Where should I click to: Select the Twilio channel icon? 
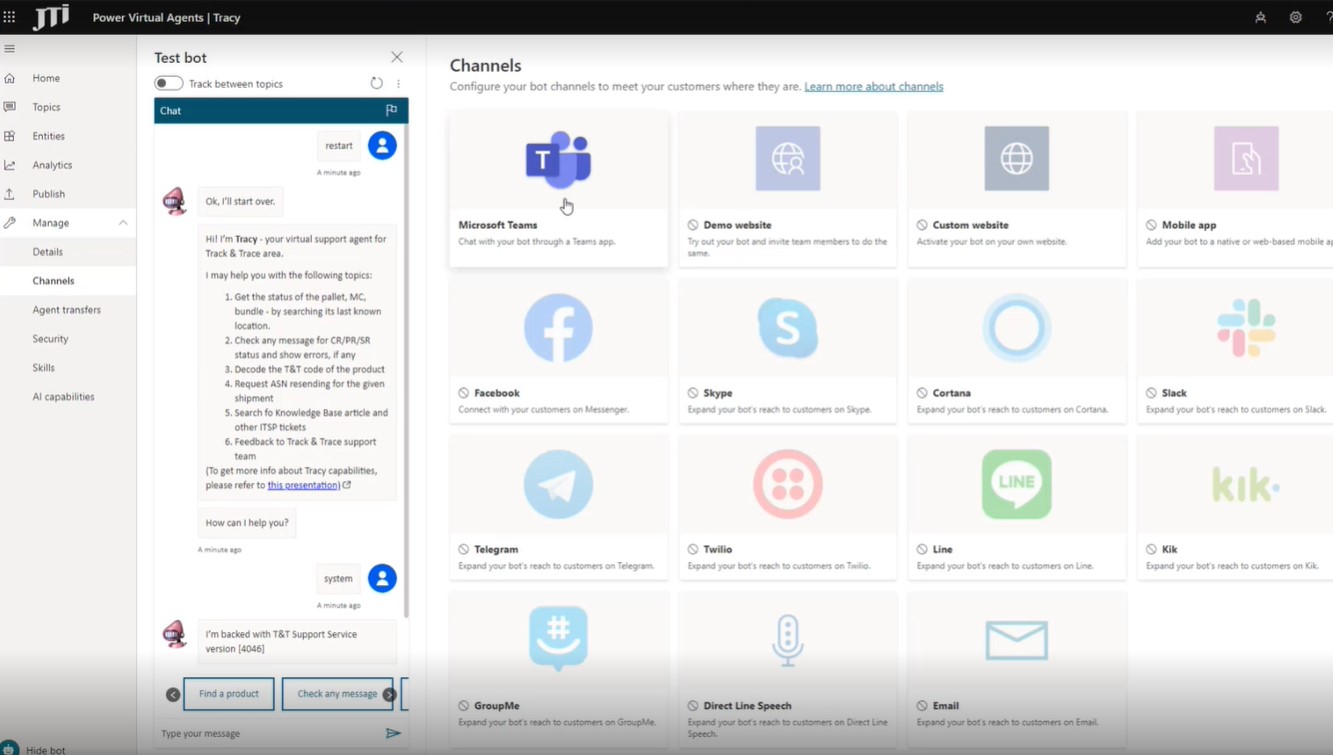coord(788,484)
